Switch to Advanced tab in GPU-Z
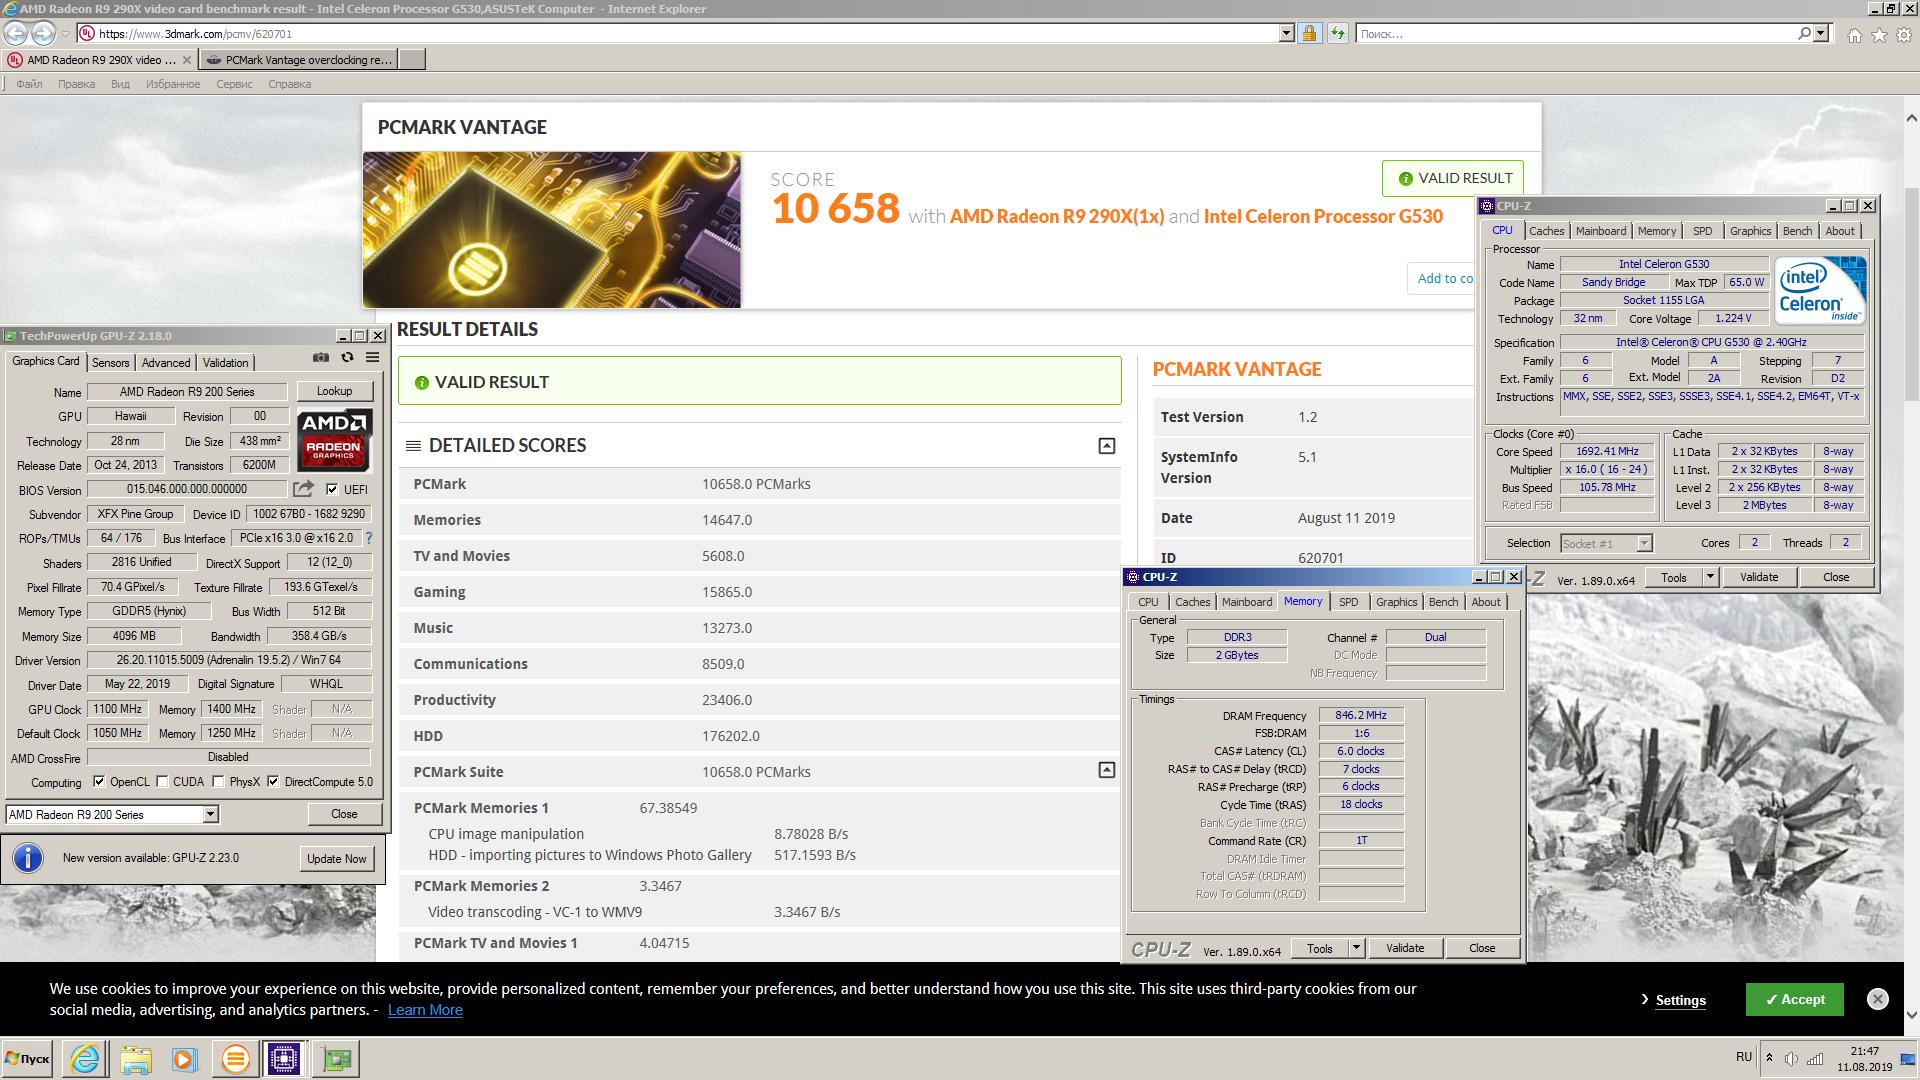 pos(166,363)
